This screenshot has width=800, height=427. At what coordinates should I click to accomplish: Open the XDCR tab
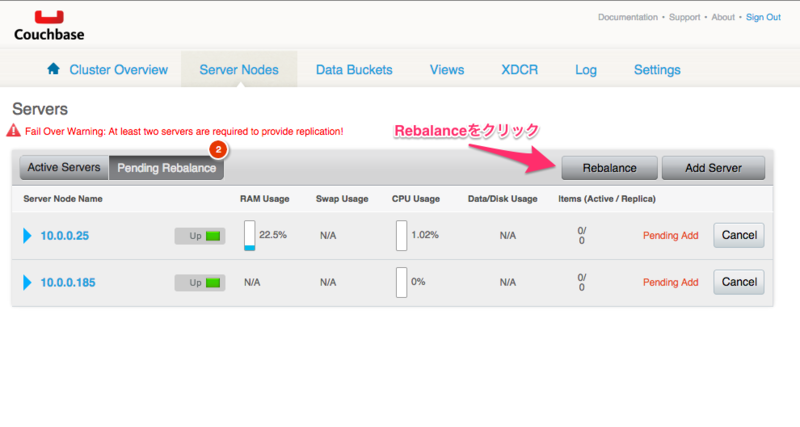[519, 70]
